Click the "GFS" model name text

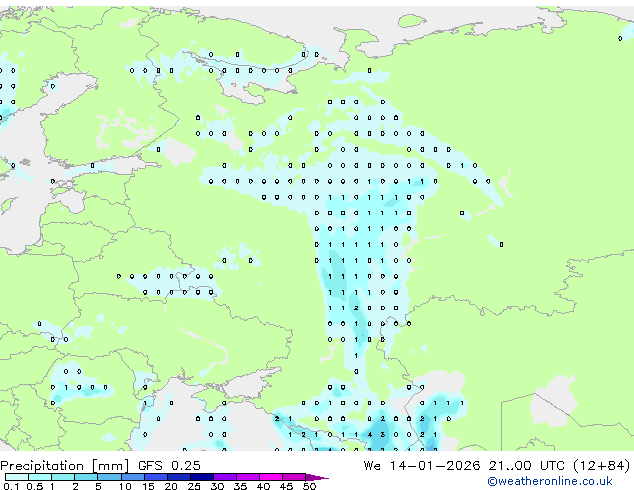[x=150, y=466]
